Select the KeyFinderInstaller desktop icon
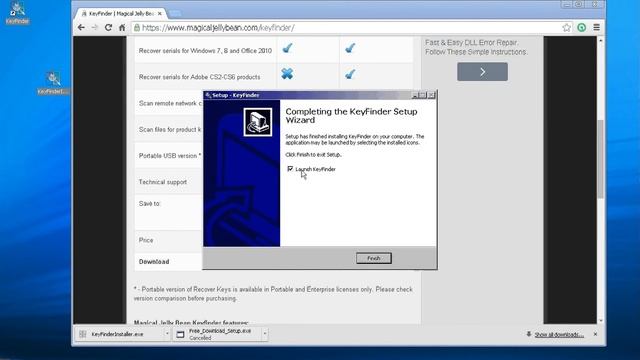The width and height of the screenshot is (640, 360). [53, 83]
